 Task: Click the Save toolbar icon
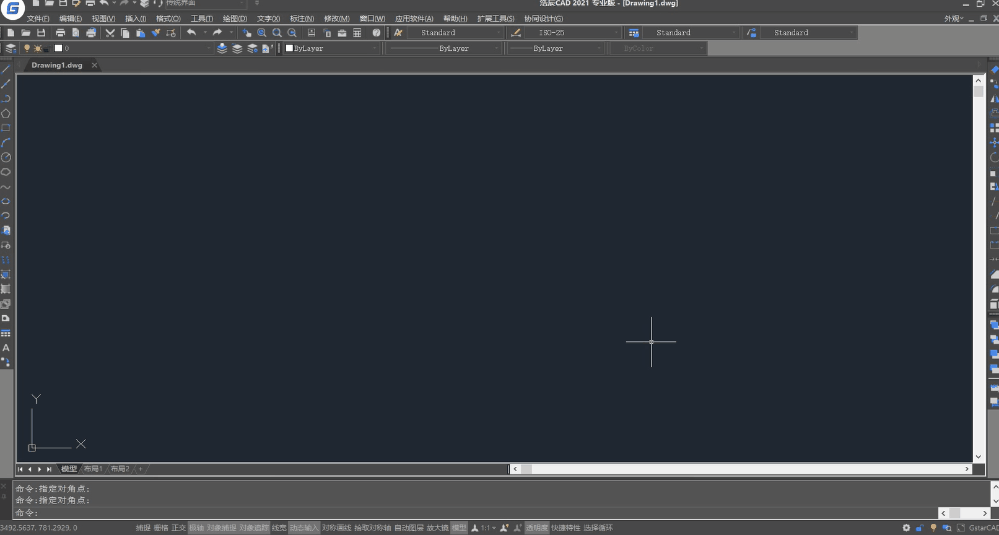41,32
